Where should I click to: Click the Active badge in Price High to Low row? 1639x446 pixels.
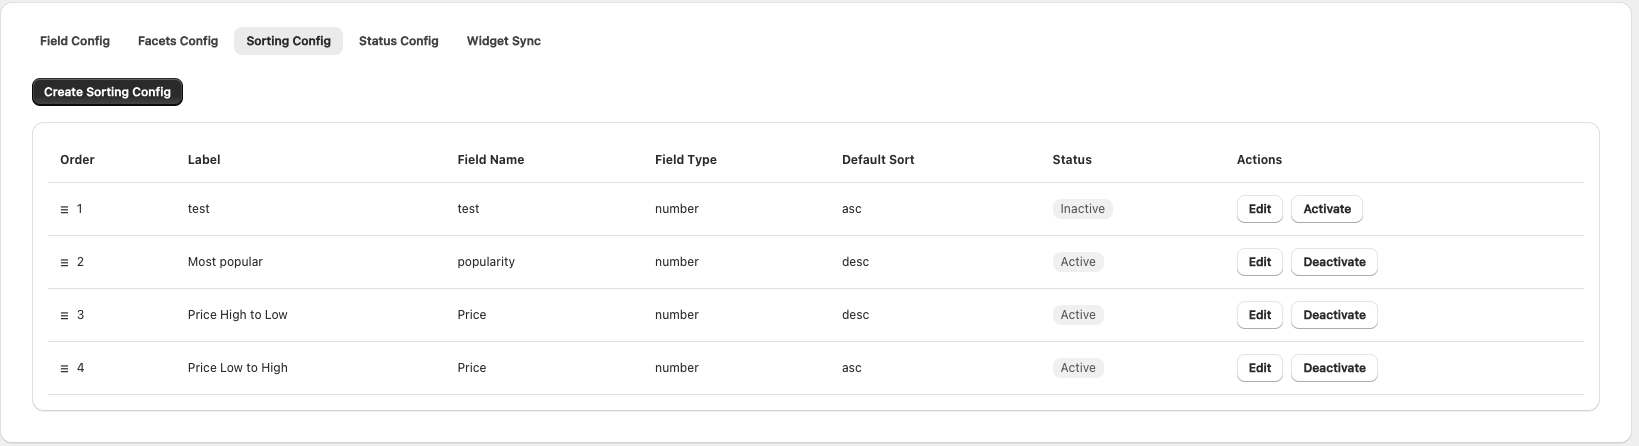coord(1078,315)
